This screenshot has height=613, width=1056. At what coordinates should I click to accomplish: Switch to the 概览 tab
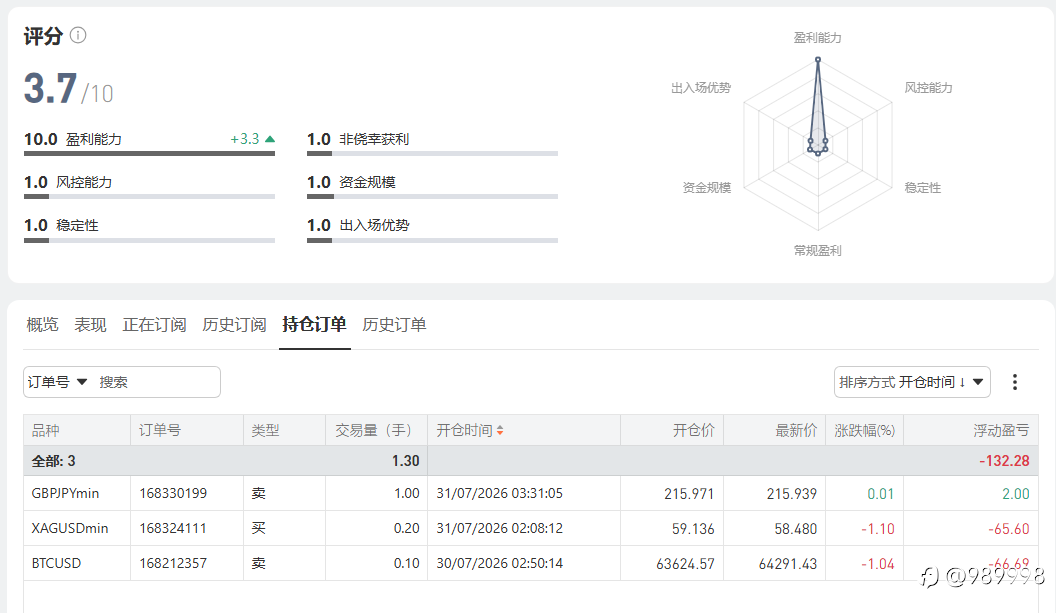point(42,325)
